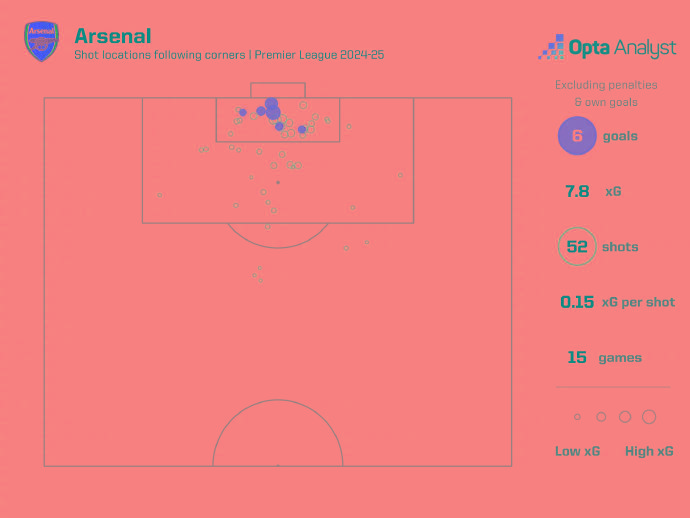
Task: Click the Opta Analyst pink logo mark
Action: click(551, 47)
